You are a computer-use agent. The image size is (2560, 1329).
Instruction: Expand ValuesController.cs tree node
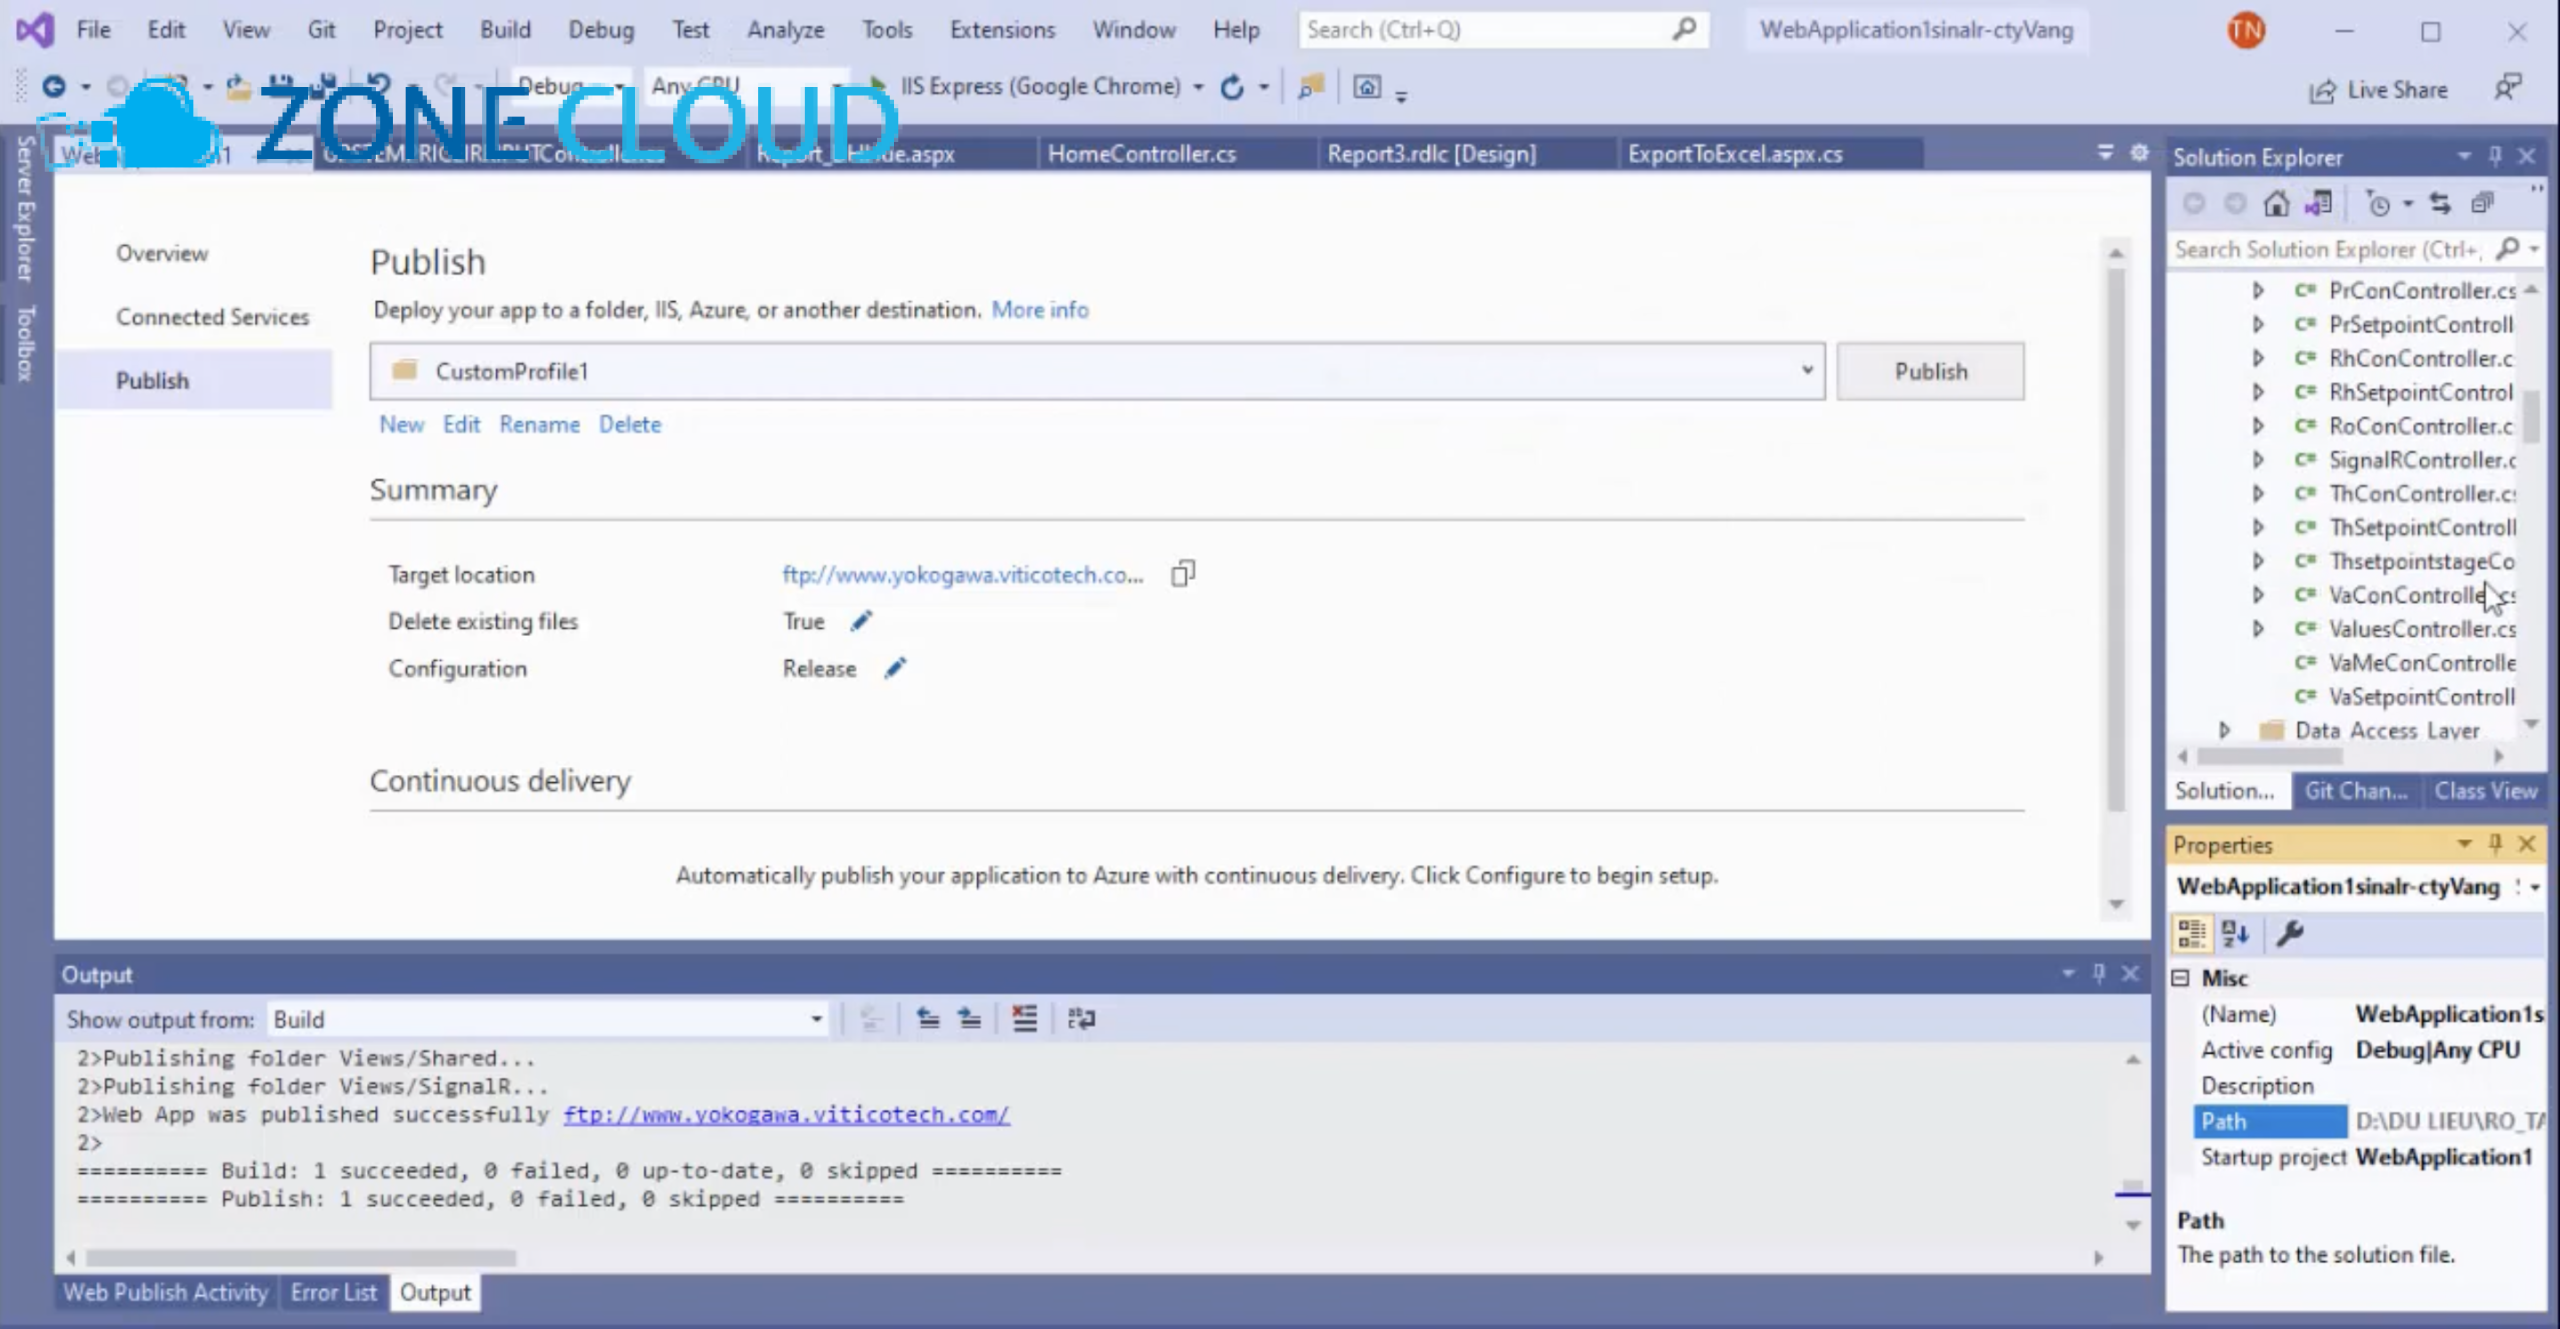pos(2258,629)
